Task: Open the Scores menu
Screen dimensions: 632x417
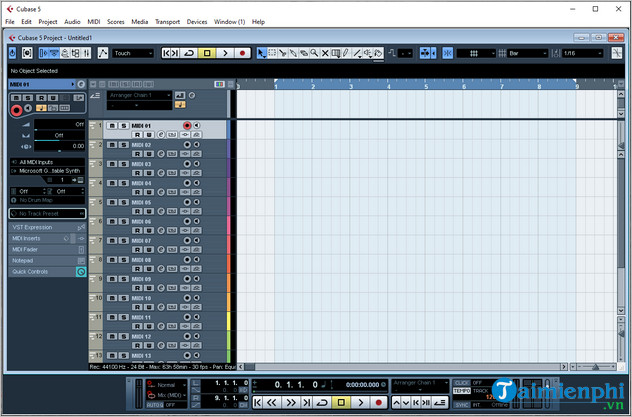Action: 116,22
